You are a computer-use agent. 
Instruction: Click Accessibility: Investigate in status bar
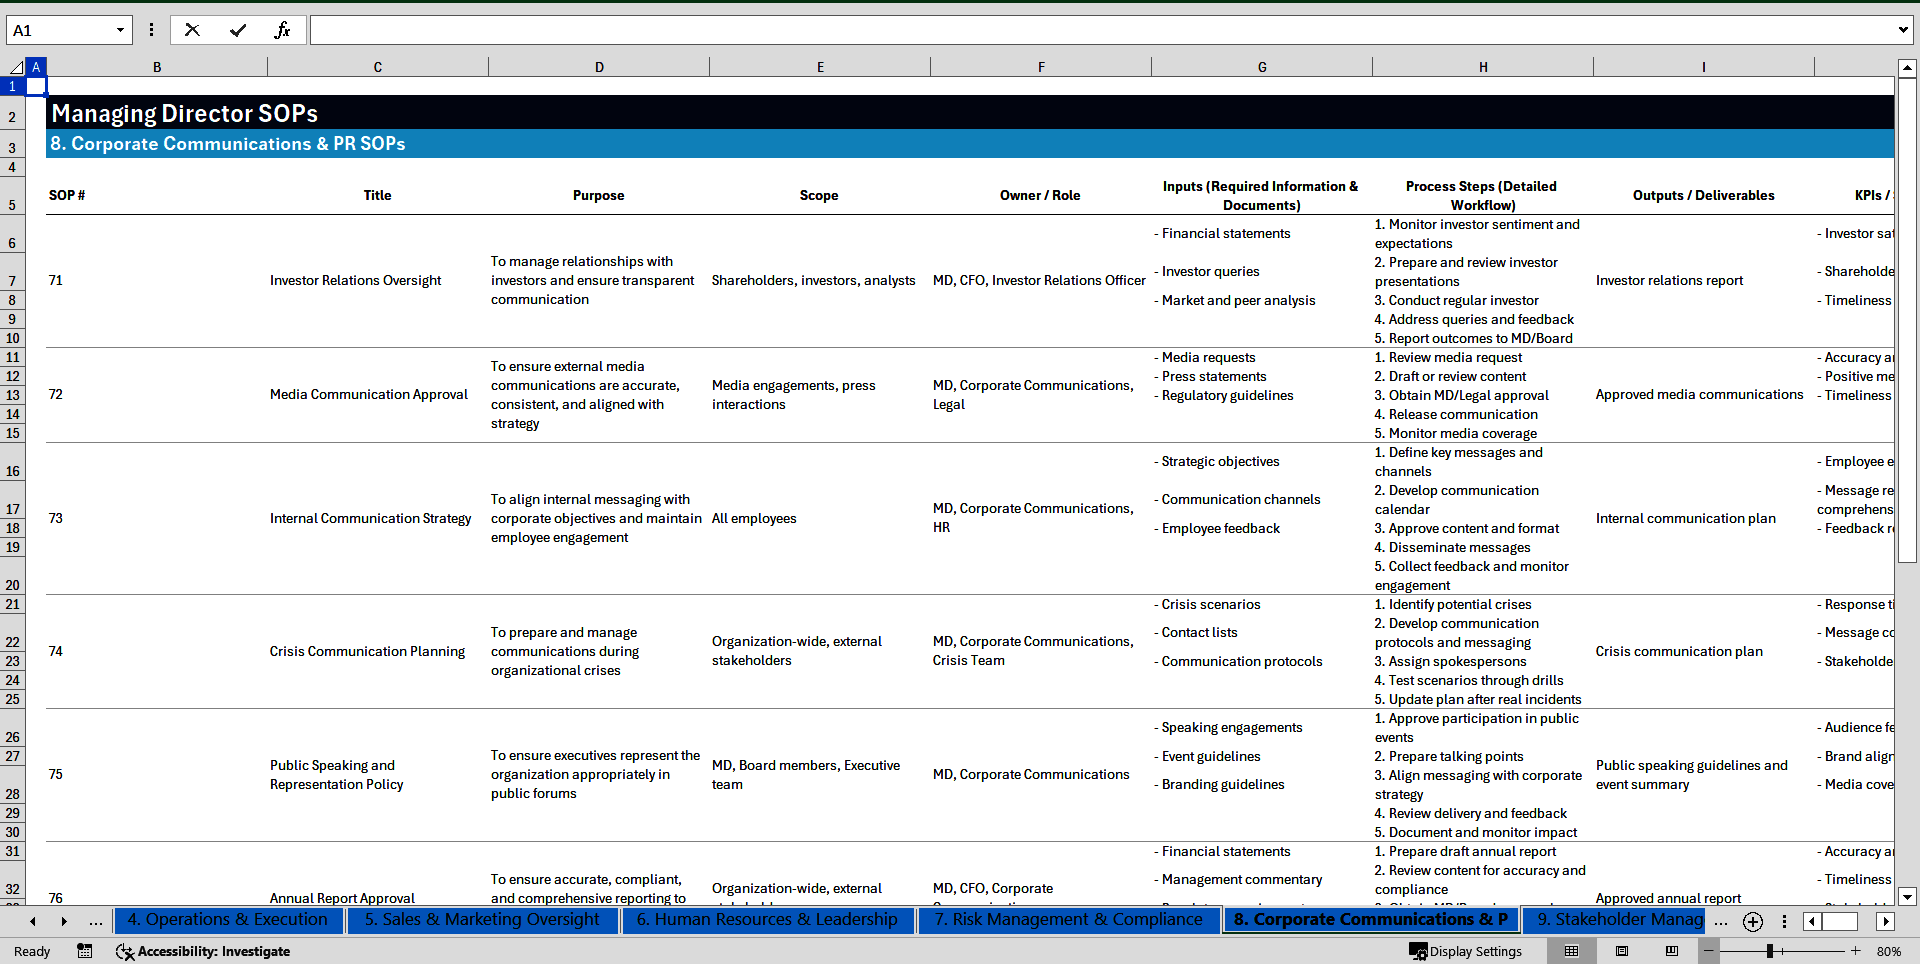(x=203, y=951)
